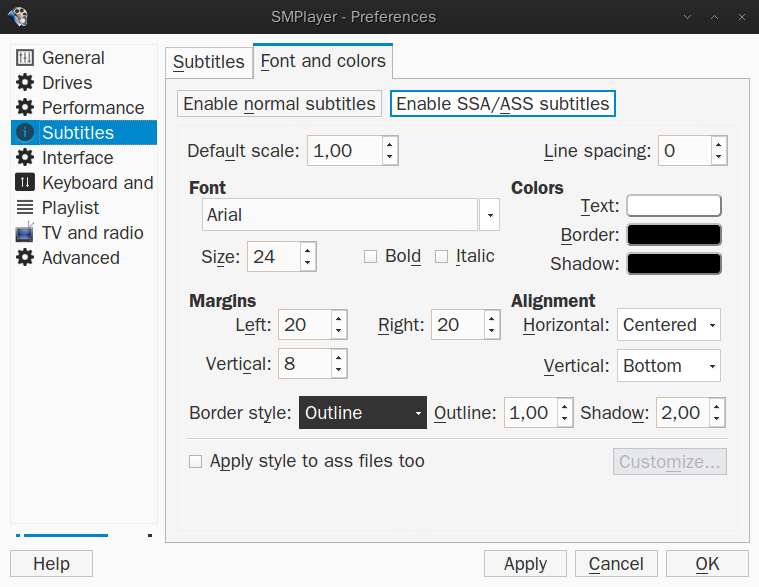Increase the Left margin value
Screen dimensions: 759x587
[x=339, y=318]
